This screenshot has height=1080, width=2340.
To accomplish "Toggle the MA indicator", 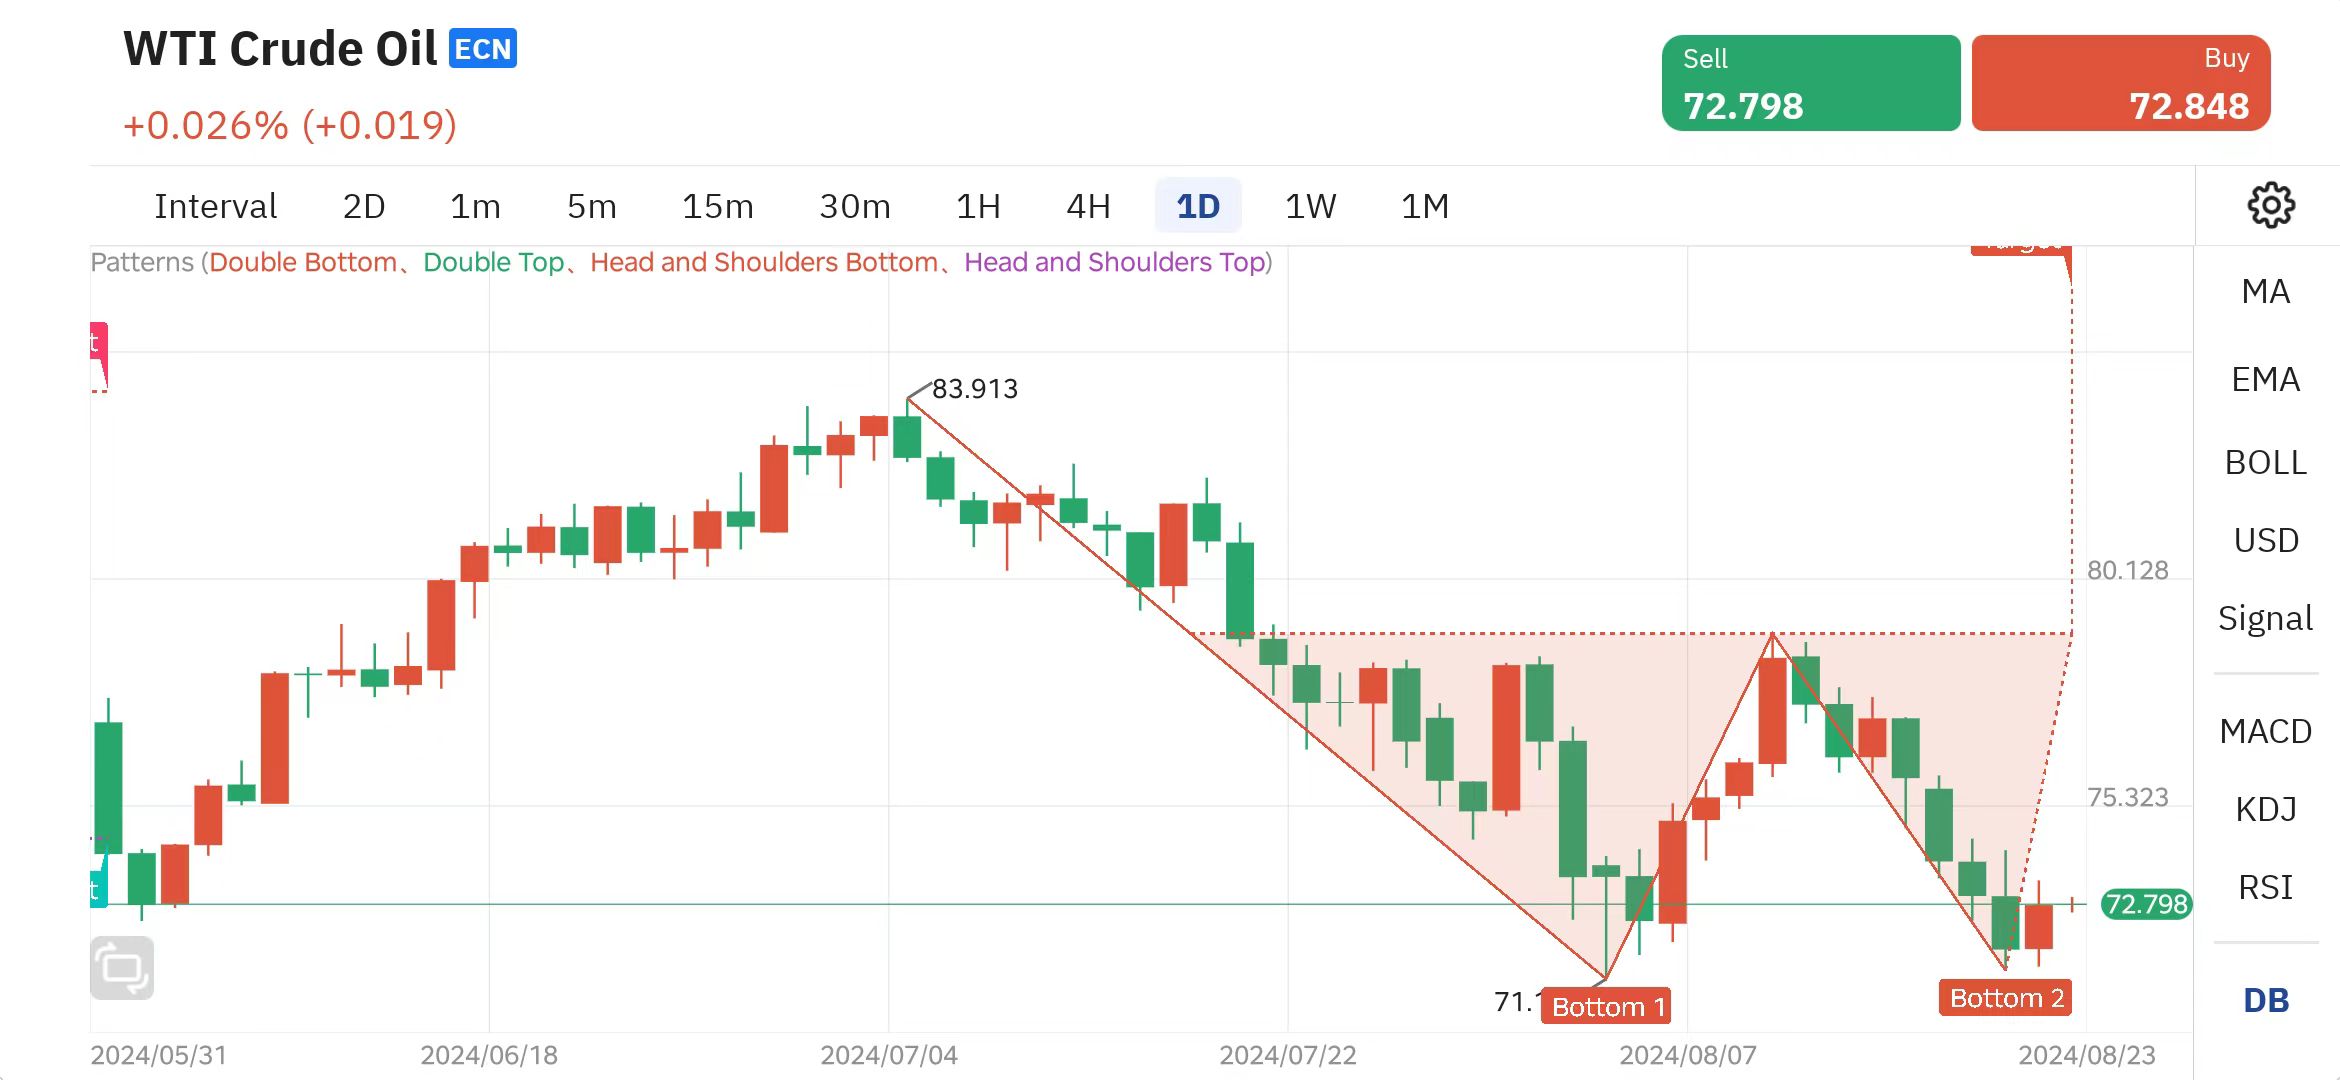I will (2265, 291).
